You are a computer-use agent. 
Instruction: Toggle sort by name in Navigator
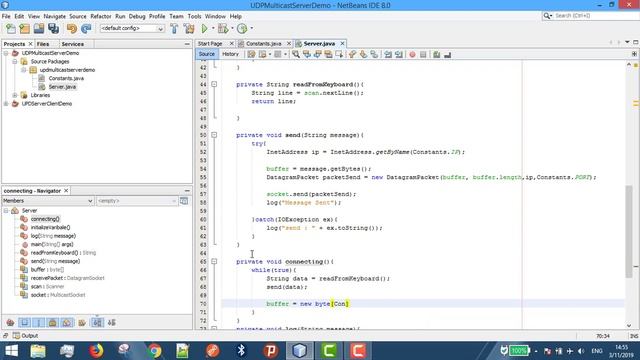coord(97,322)
